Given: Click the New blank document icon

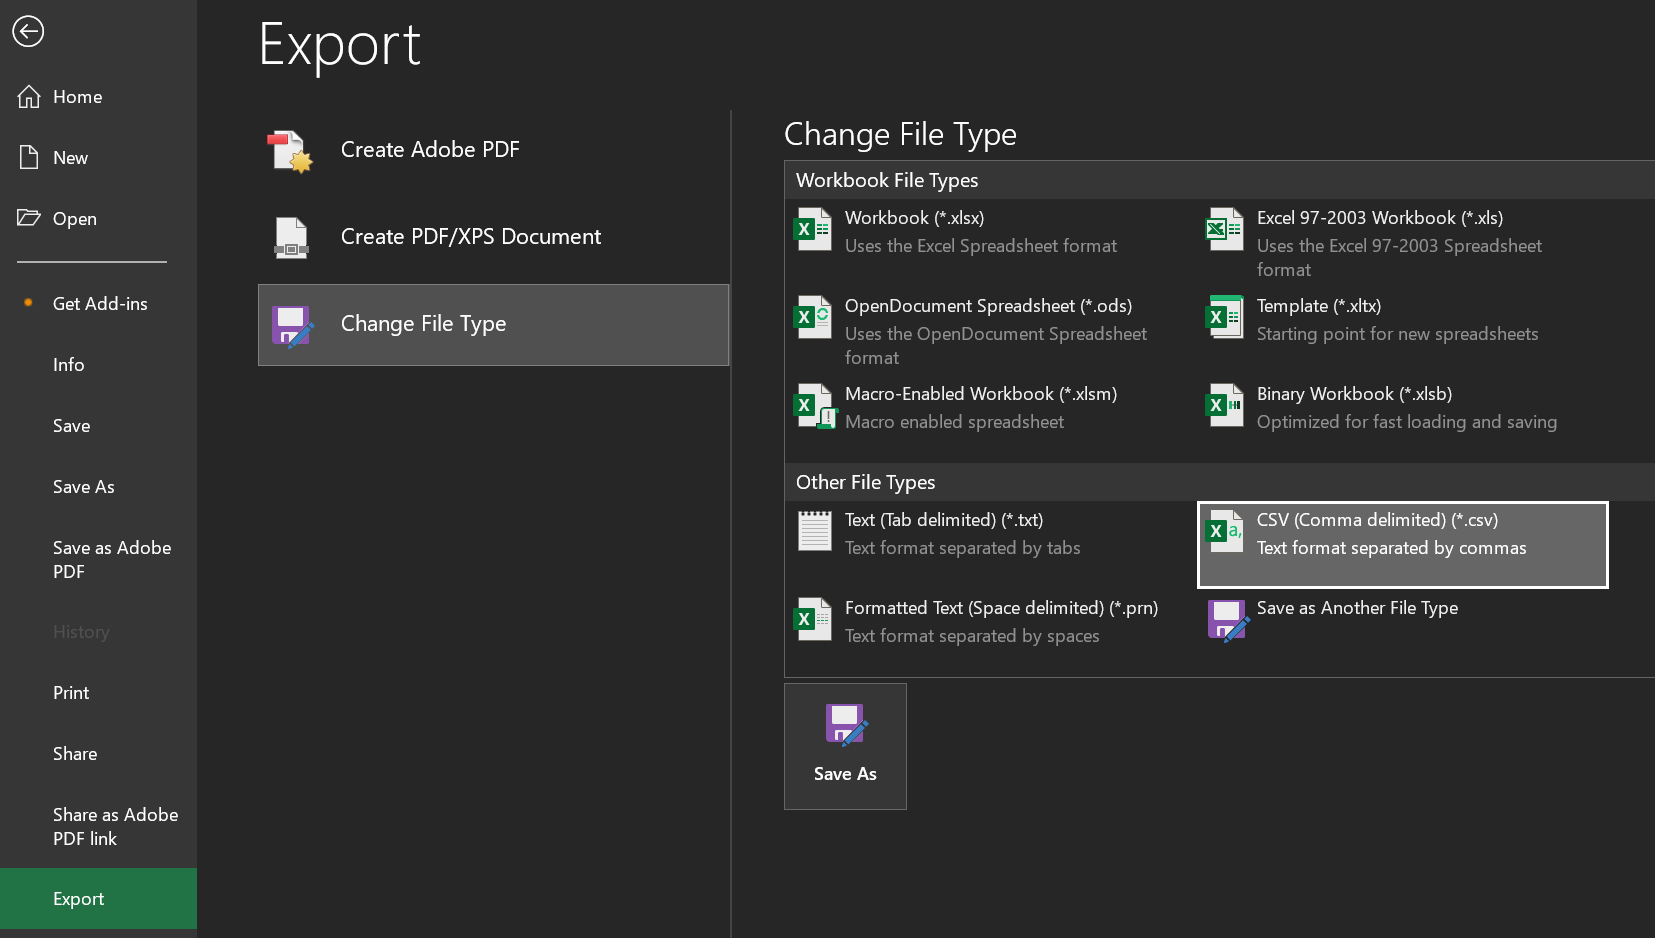Looking at the screenshot, I should (x=29, y=158).
